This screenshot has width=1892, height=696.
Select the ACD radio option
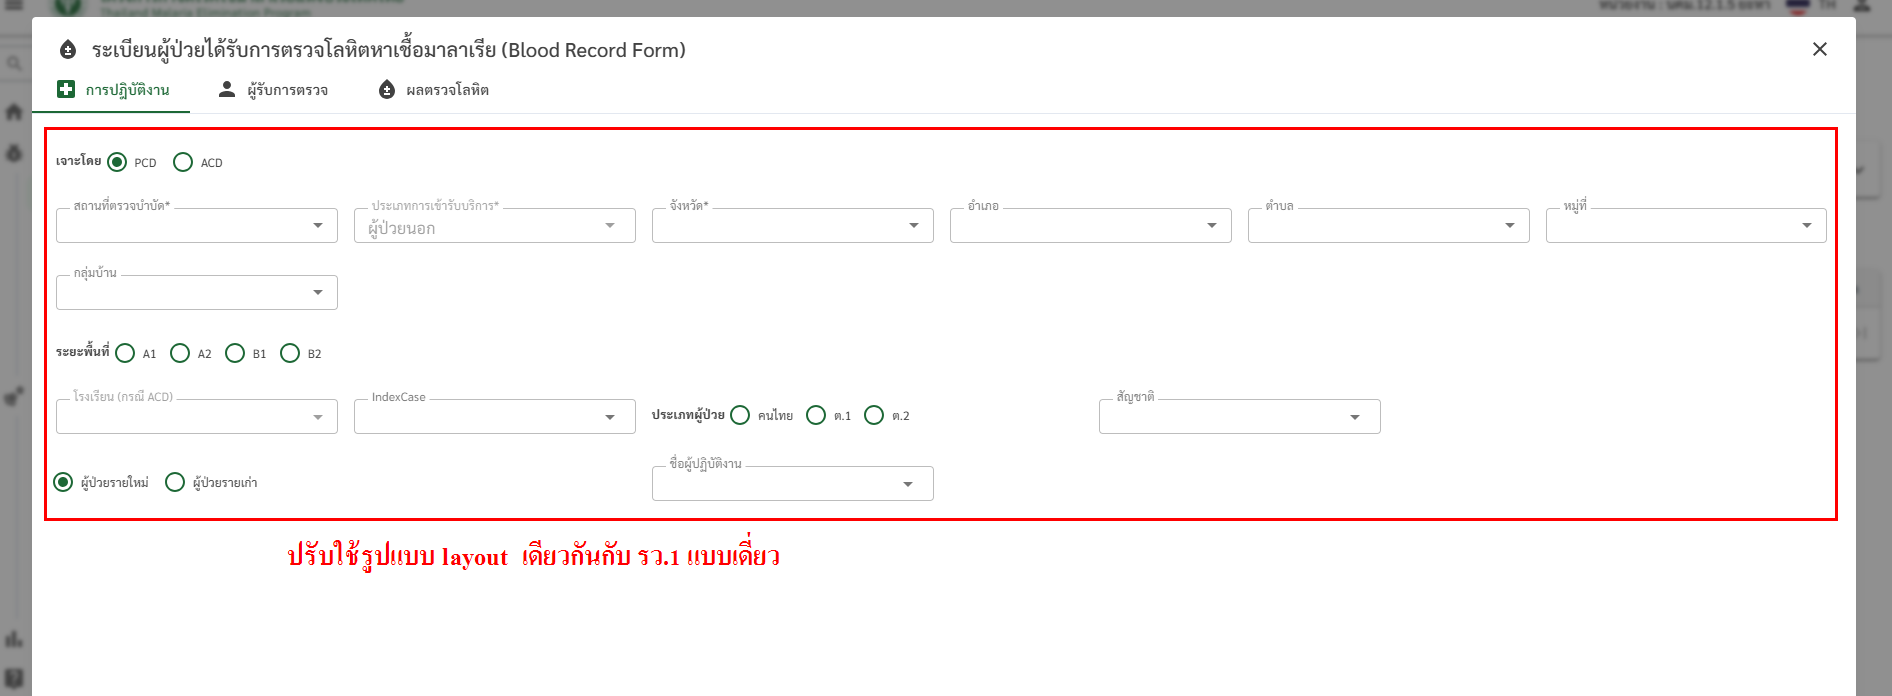coord(183,162)
